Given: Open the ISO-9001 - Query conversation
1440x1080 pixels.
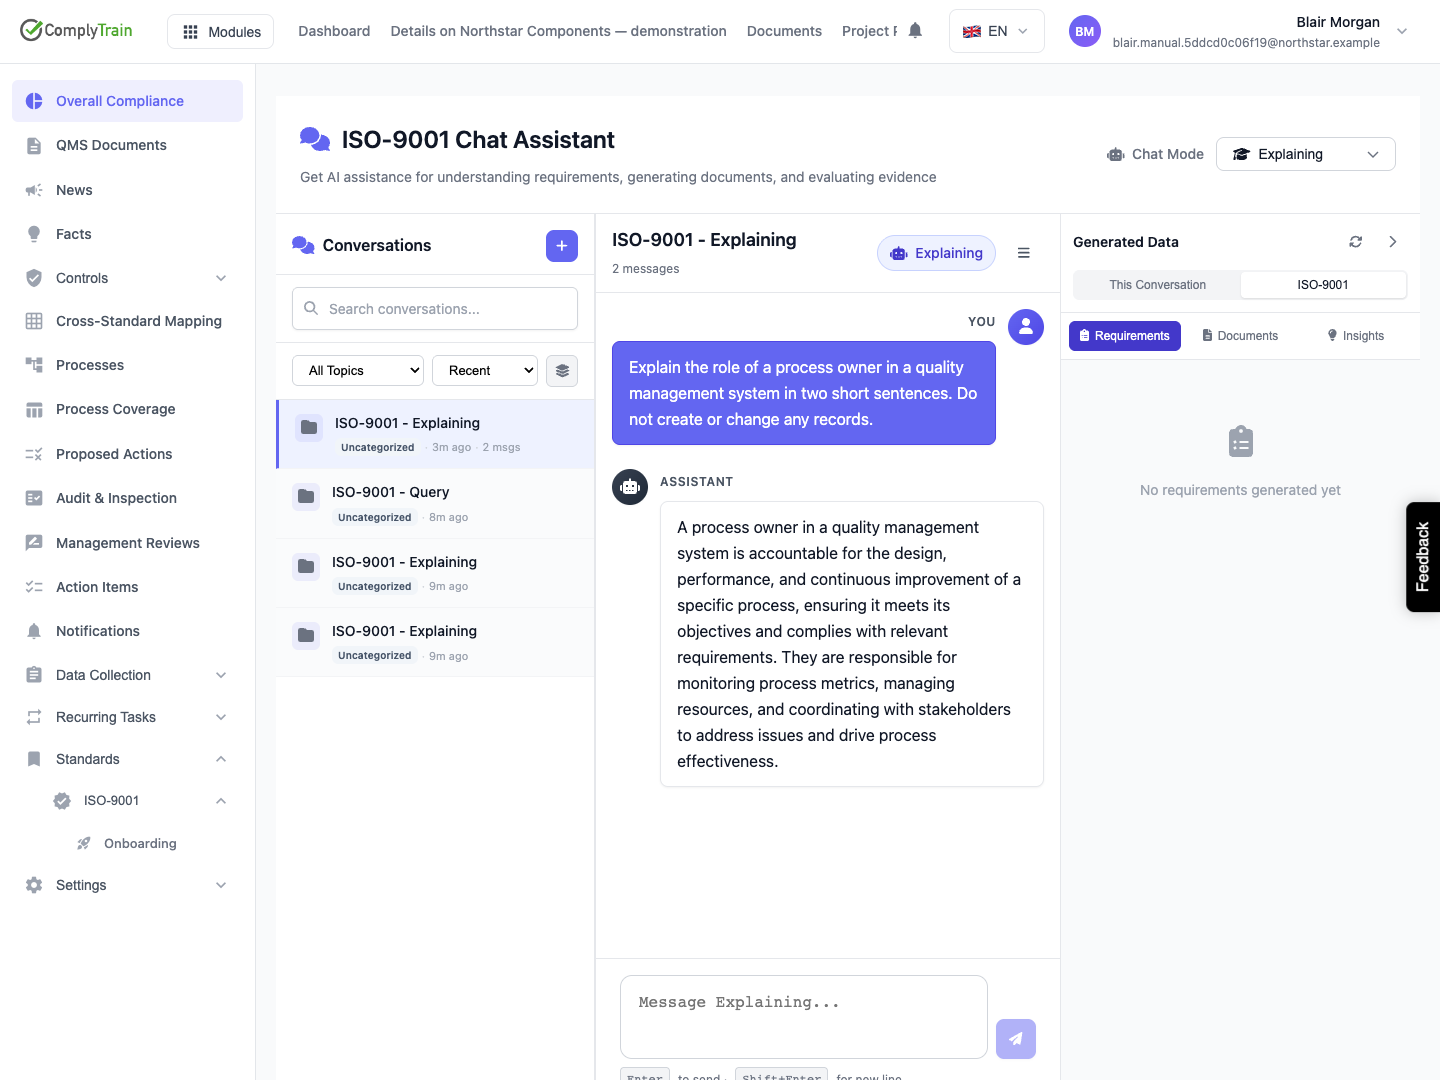Looking at the screenshot, I should (x=435, y=504).
